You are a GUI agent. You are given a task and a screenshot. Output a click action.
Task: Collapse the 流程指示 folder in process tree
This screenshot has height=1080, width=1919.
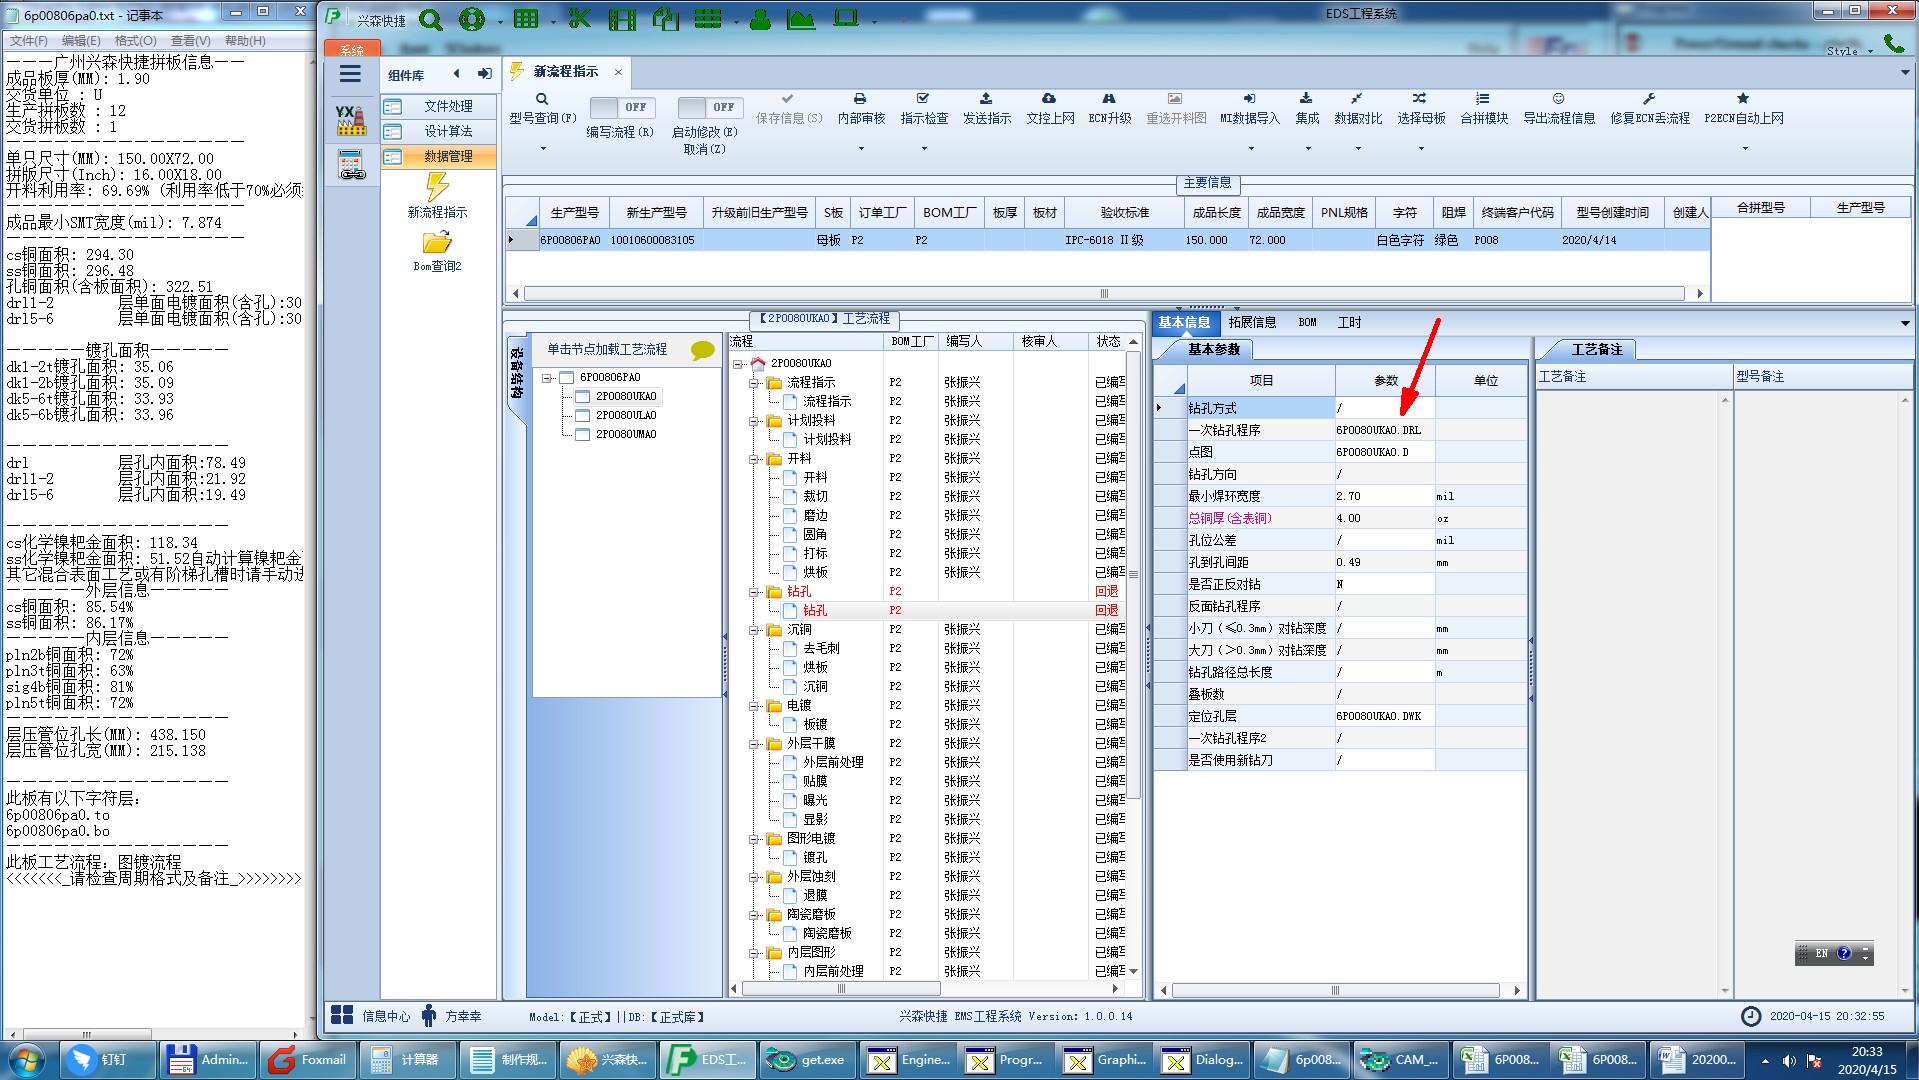pos(754,383)
